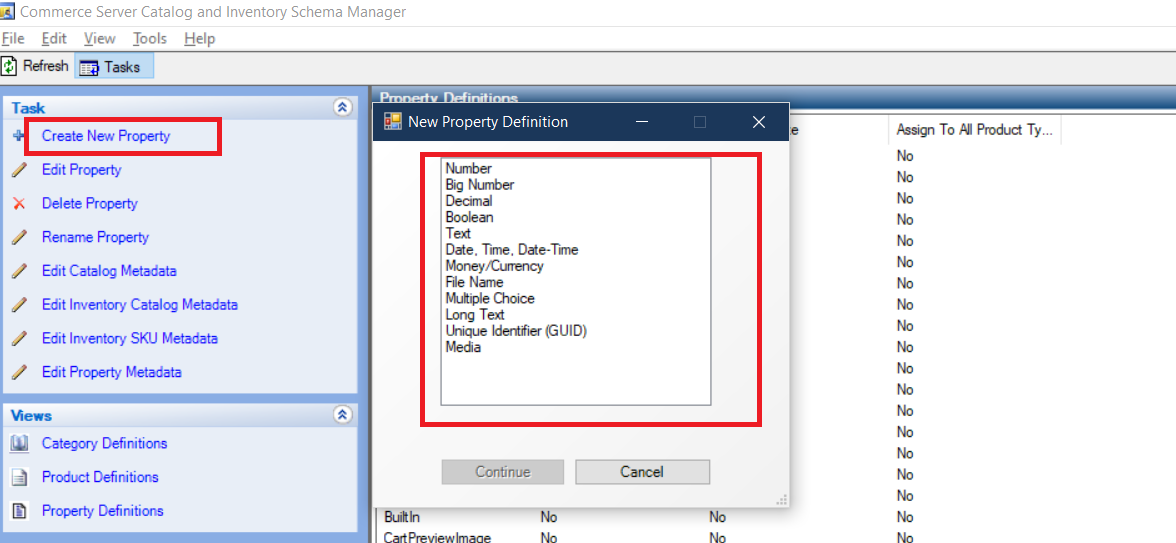Select Big Number in the type list
This screenshot has width=1176, height=543.
(x=480, y=184)
